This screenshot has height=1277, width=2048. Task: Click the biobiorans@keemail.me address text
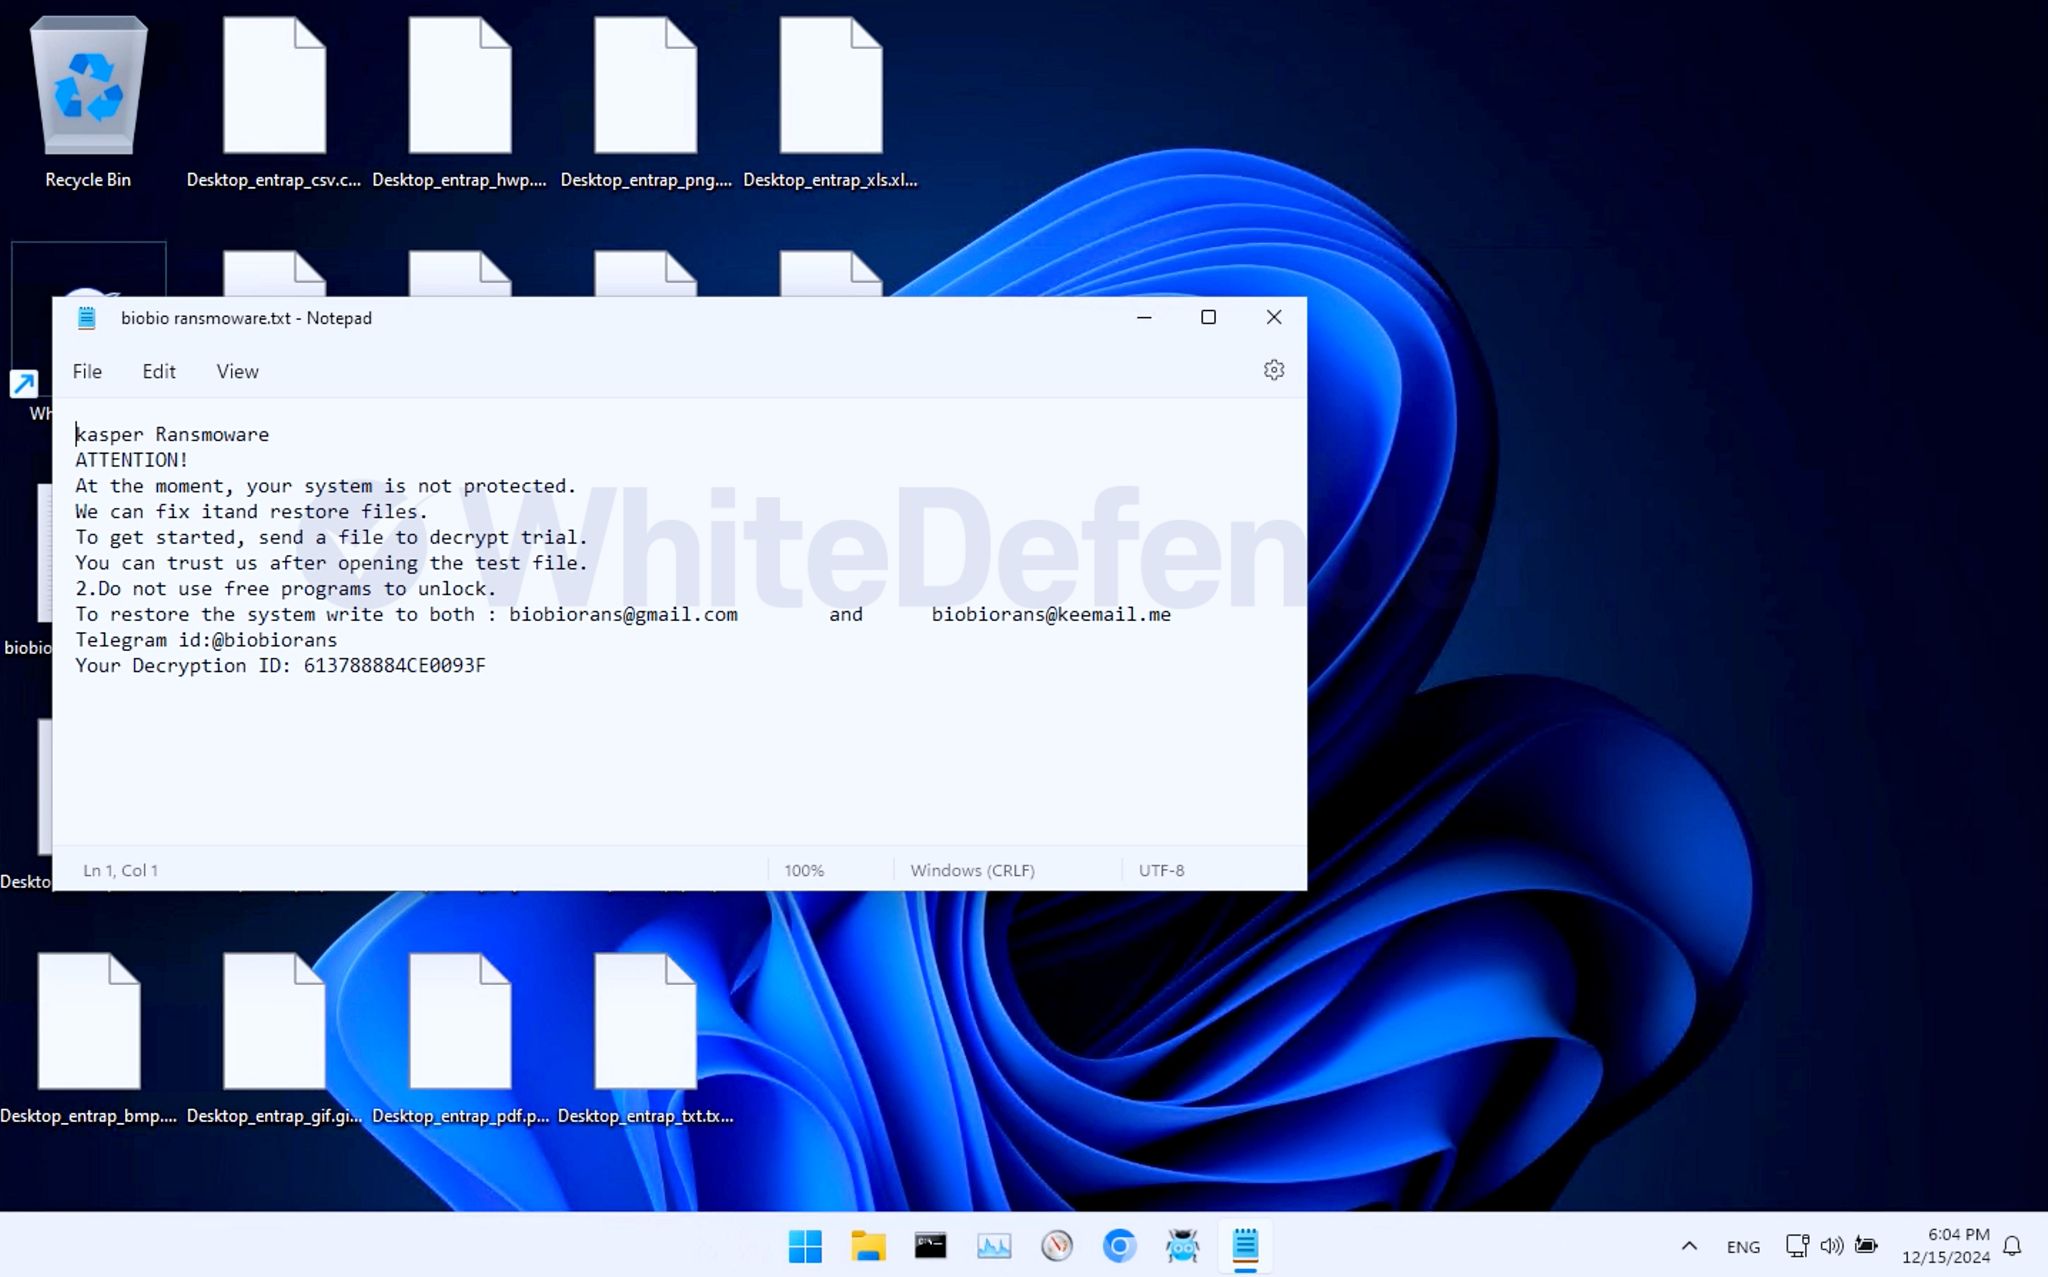tap(1051, 614)
